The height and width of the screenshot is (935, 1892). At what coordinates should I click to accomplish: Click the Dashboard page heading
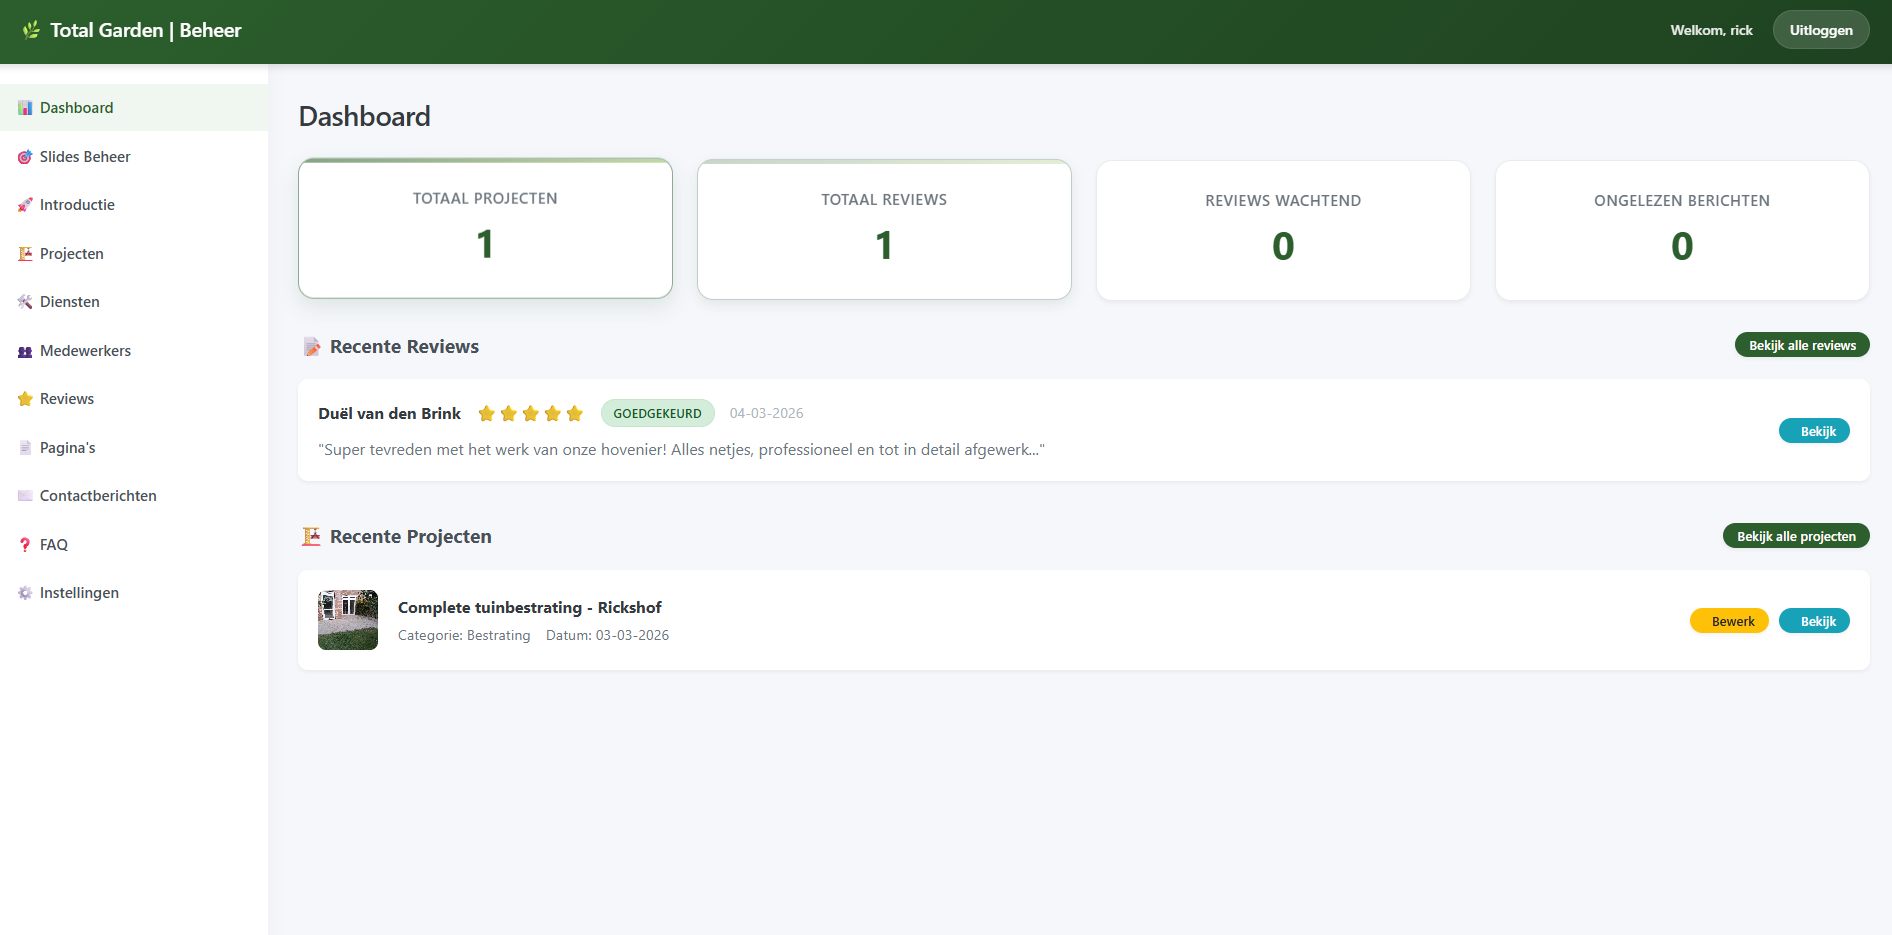coord(364,116)
